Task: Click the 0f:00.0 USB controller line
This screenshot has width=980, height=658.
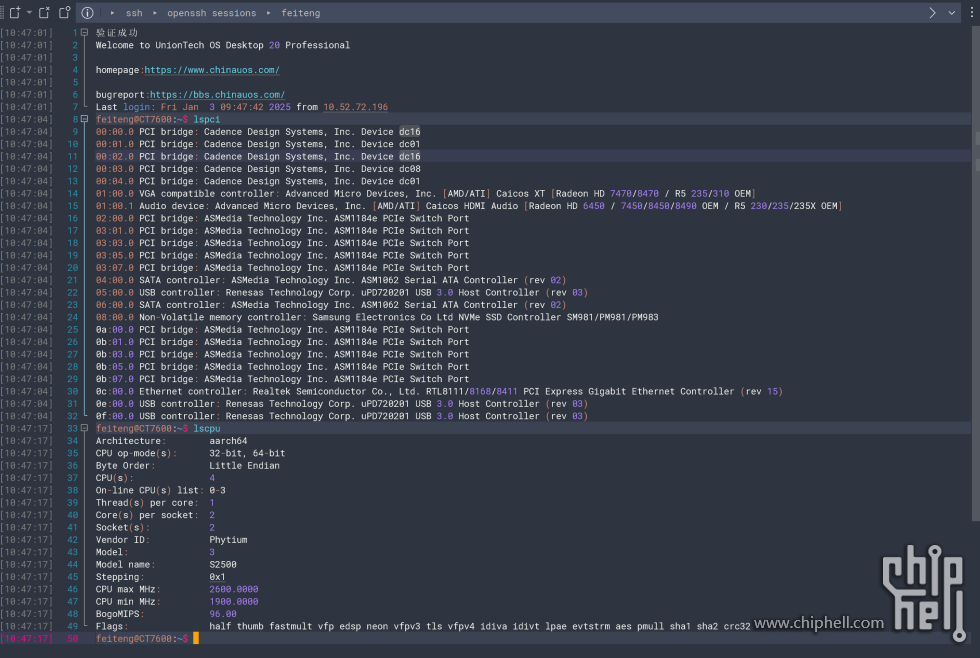Action: pyautogui.click(x=342, y=416)
